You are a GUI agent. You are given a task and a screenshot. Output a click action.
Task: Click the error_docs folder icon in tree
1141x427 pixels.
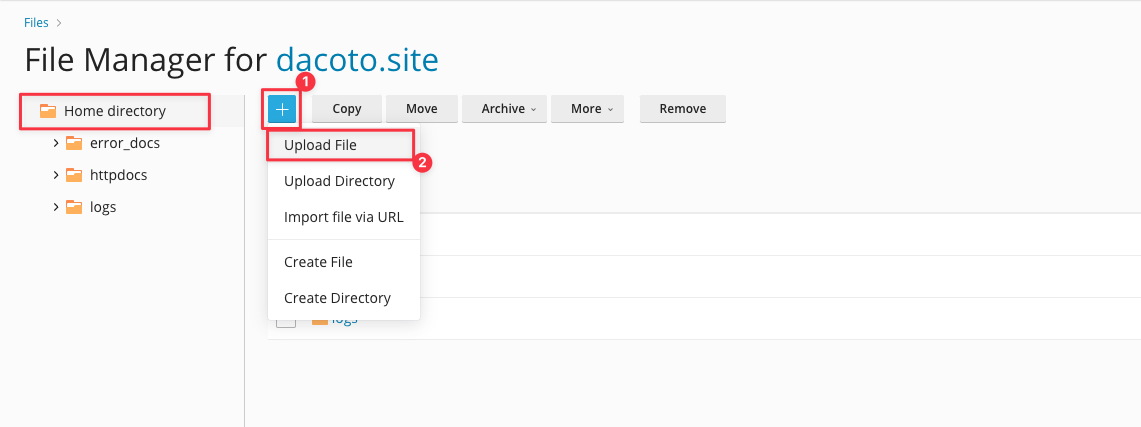[74, 143]
